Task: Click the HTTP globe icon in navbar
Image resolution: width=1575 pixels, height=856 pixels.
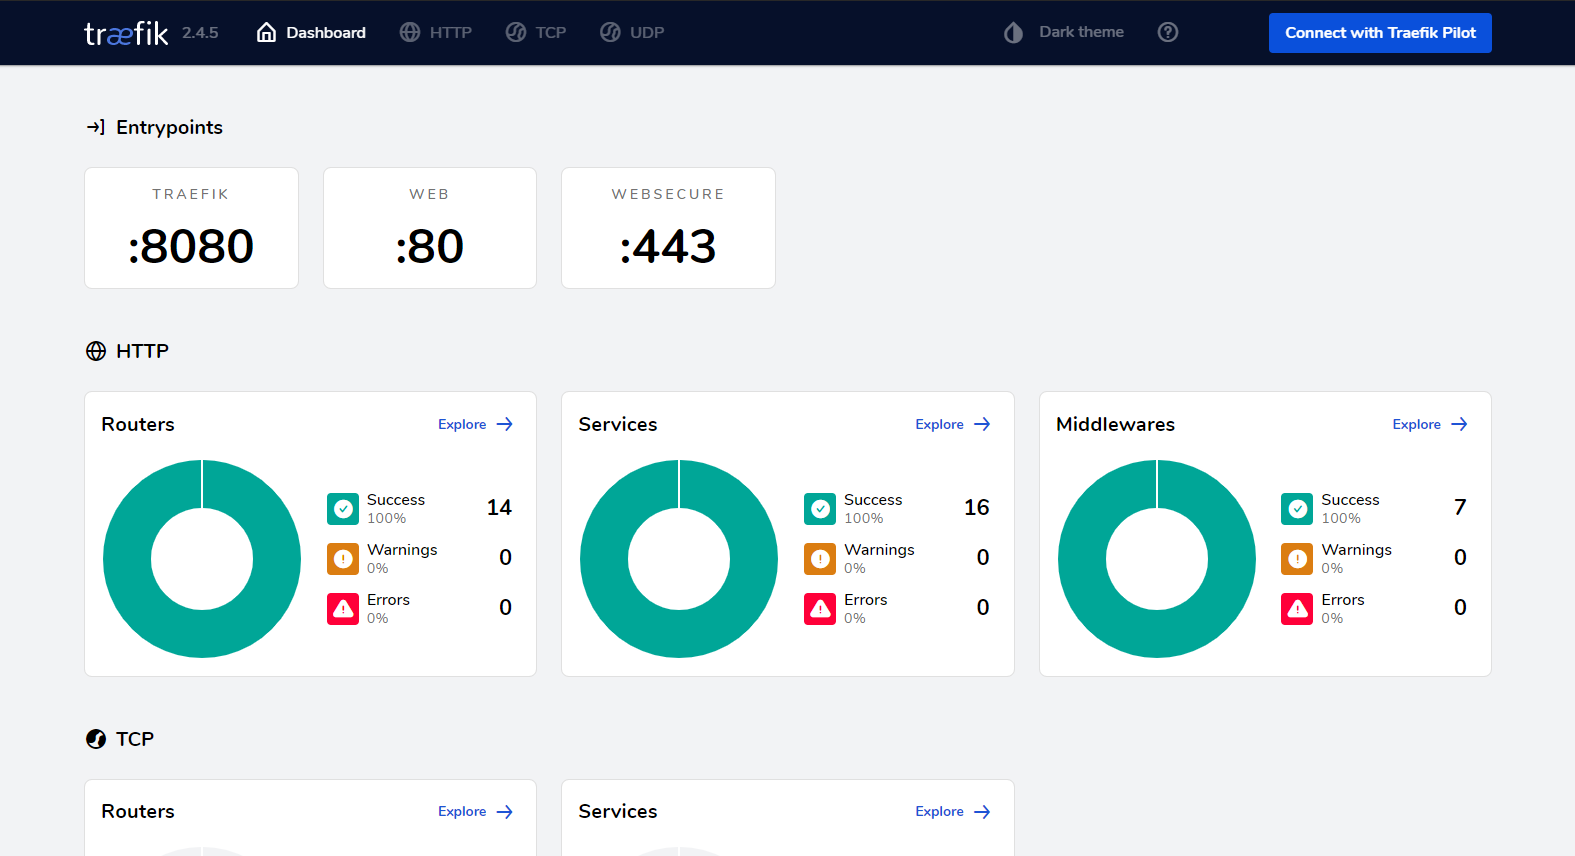Action: pos(410,32)
